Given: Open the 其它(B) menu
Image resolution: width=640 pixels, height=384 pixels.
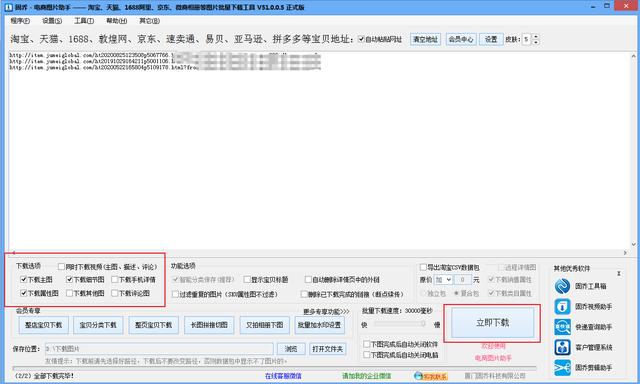Looking at the screenshot, I should pyautogui.click(x=149, y=21).
